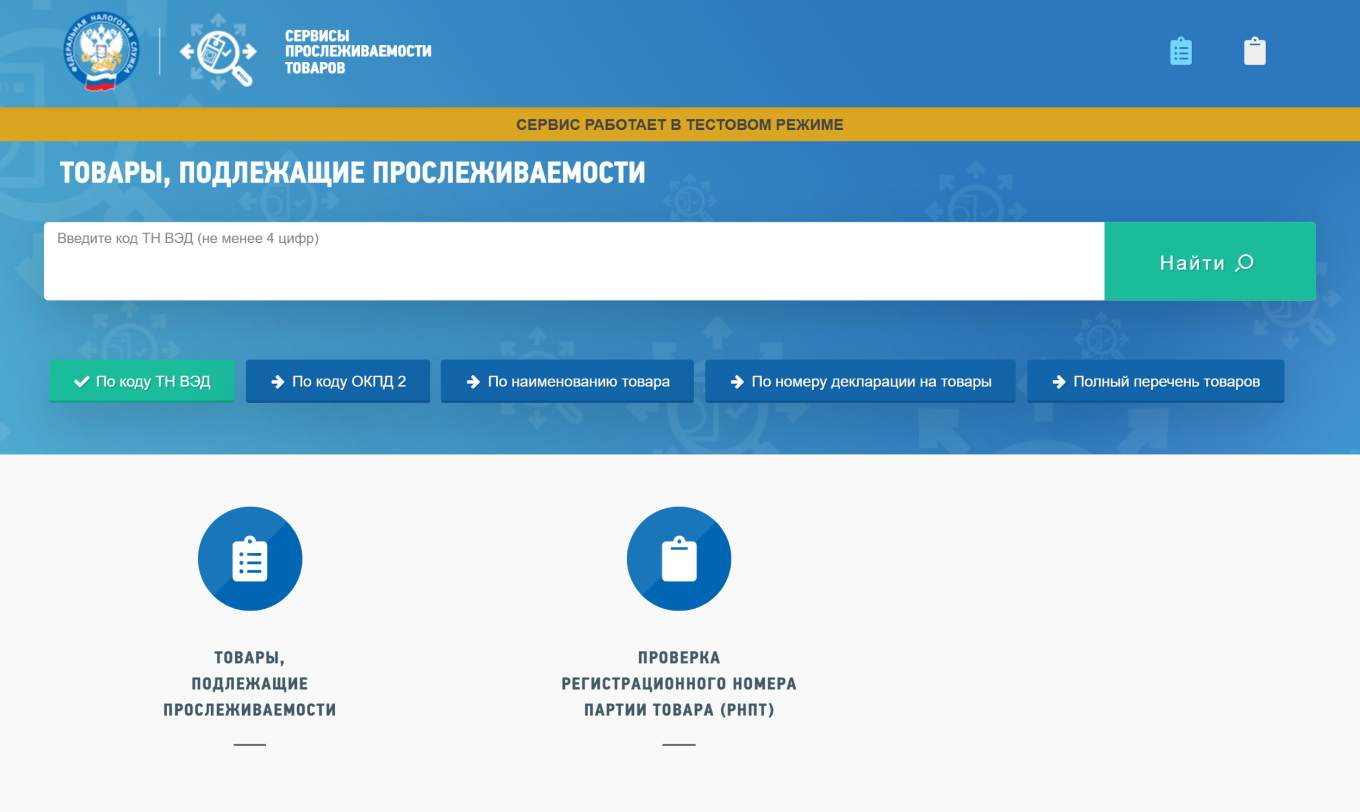Click the large Товары, подлежащие прослеживаемости circle icon
This screenshot has width=1360, height=812.
250,559
